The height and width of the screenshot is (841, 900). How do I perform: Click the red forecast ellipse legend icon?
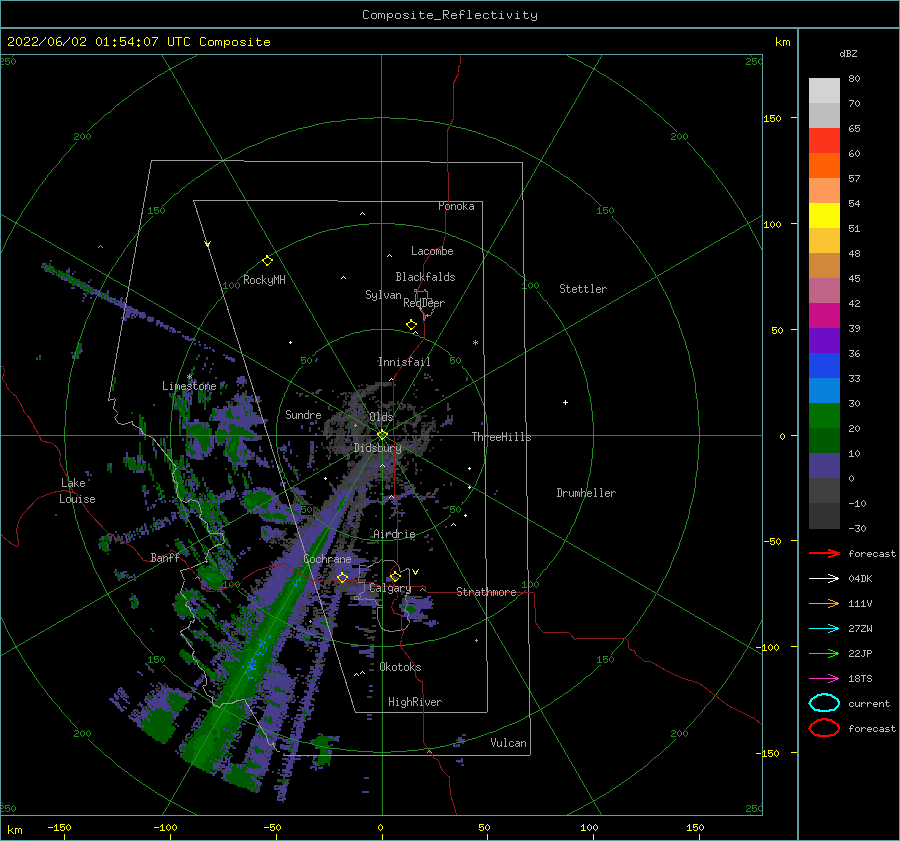824,728
